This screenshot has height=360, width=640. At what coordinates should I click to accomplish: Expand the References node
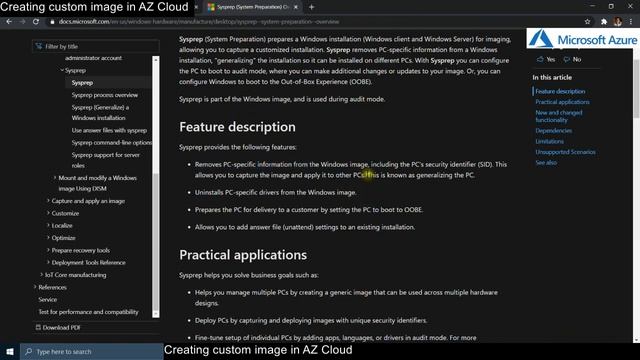tap(35, 287)
